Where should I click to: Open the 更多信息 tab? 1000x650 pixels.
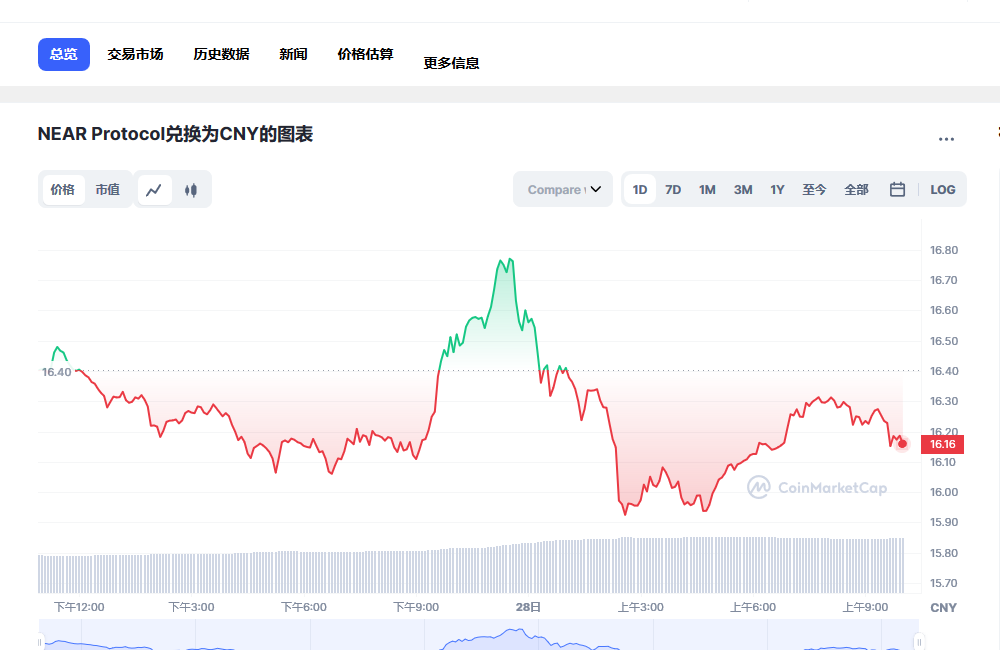(452, 63)
